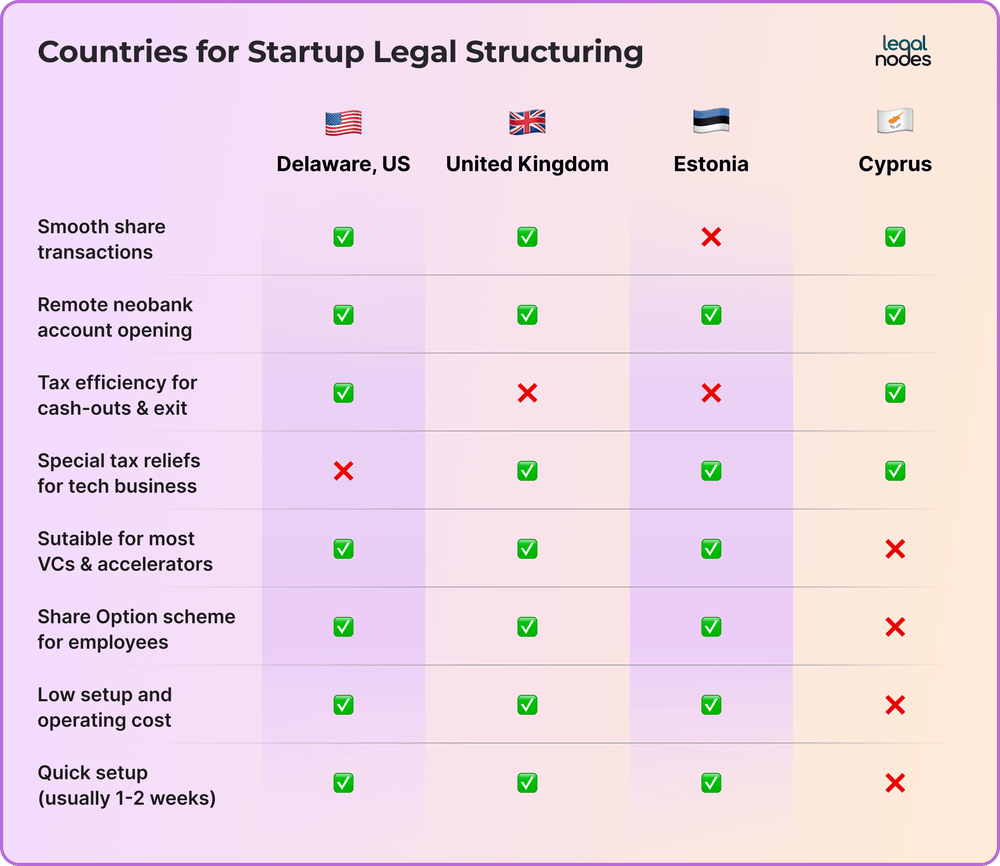1000x866 pixels.
Task: Click the 'Quick setup (usually 1-2 weeks)' row label
Action: tap(126, 785)
